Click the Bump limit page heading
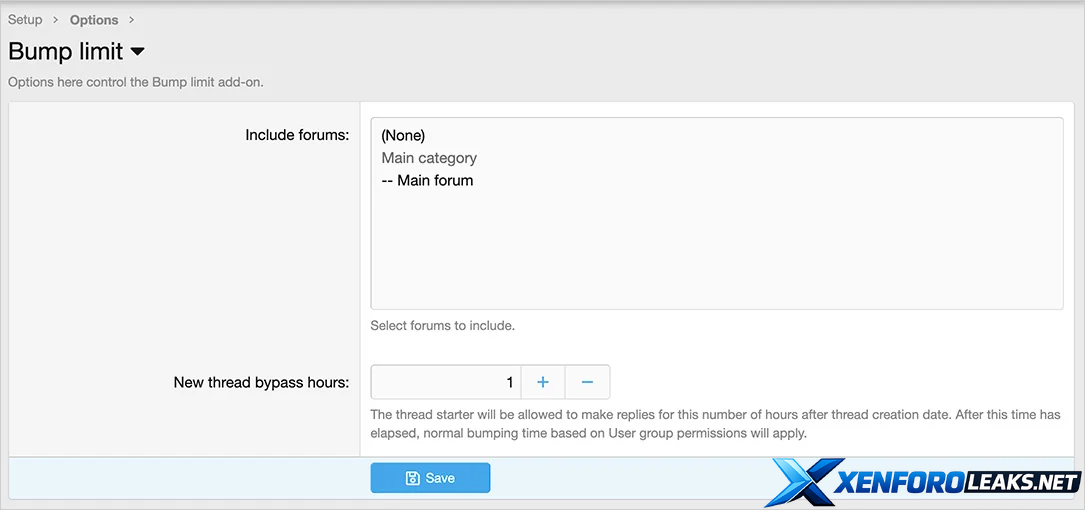1085x510 pixels. [66, 52]
